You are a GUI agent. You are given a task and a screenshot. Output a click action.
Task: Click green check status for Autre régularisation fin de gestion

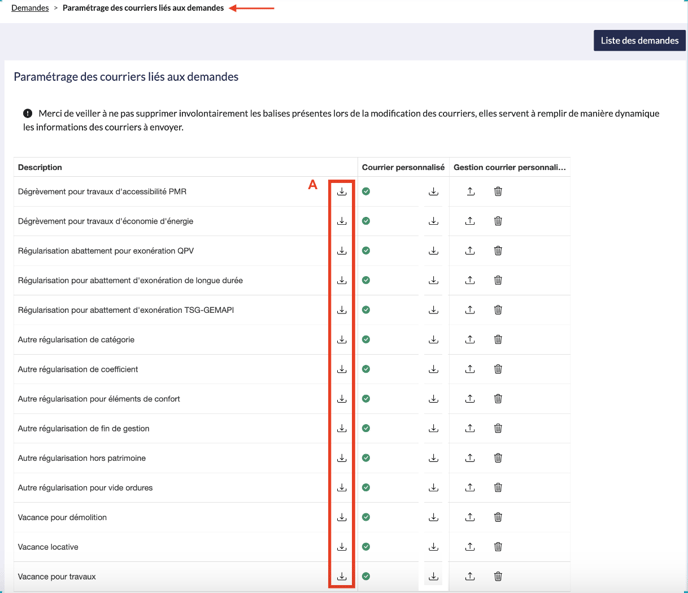pyautogui.click(x=366, y=428)
